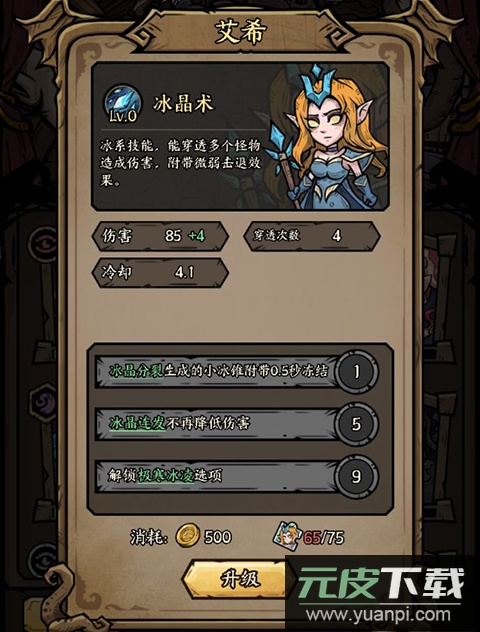480x632 pixels.
Task: Open the www.yuanpi.com watermark link
Action: [x=378, y=615]
